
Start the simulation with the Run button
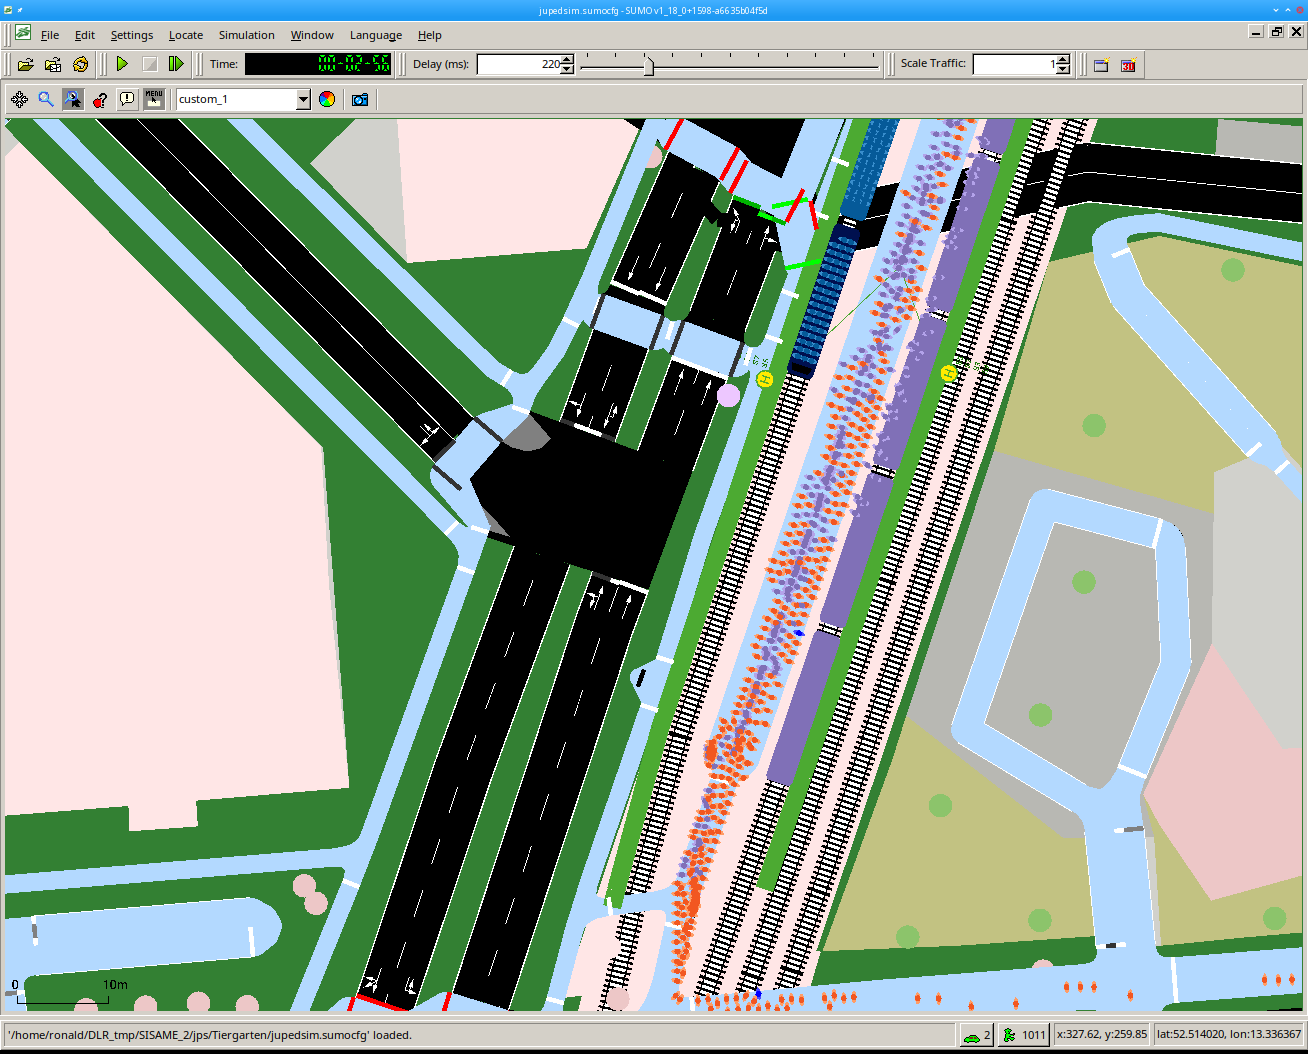coord(122,64)
